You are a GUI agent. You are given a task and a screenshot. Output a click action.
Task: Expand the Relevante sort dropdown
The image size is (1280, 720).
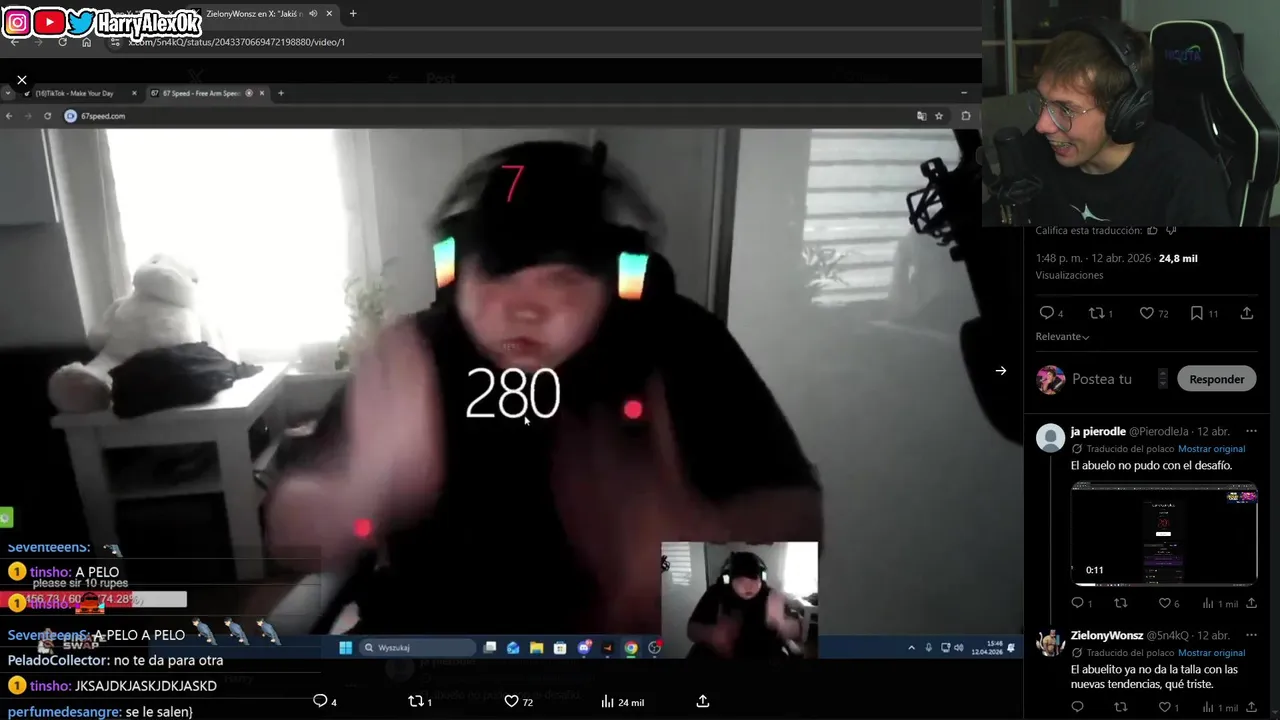(x=1062, y=337)
